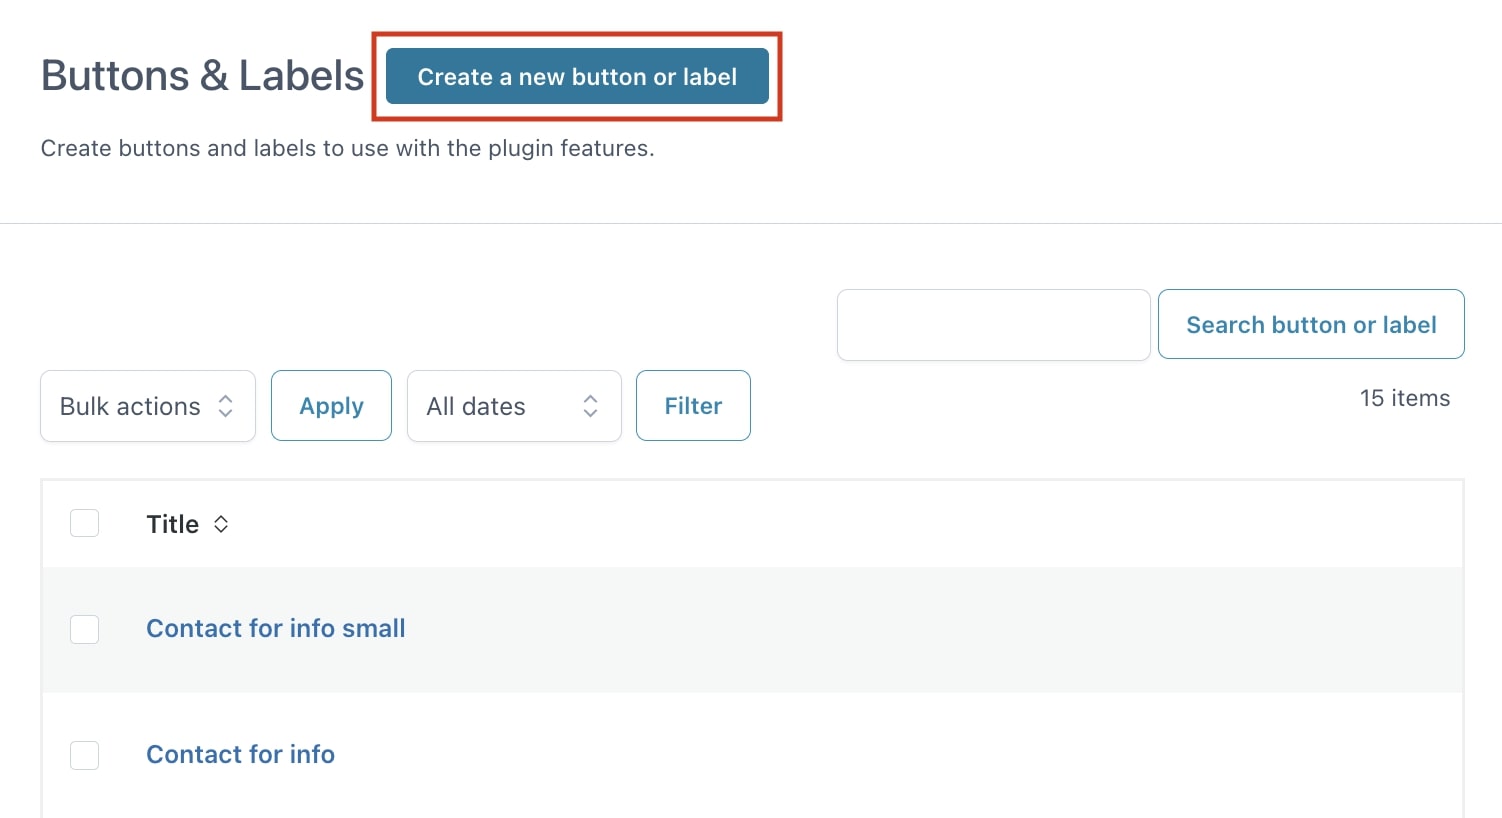Click the Search button or label button
Viewport: 1502px width, 818px height.
[1311, 324]
